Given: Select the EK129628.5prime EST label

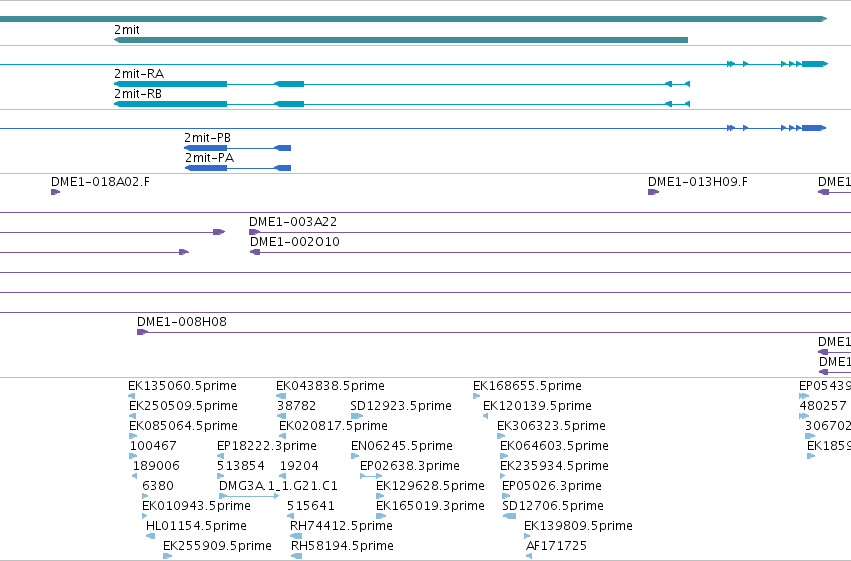Looking at the screenshot, I should click(430, 486).
